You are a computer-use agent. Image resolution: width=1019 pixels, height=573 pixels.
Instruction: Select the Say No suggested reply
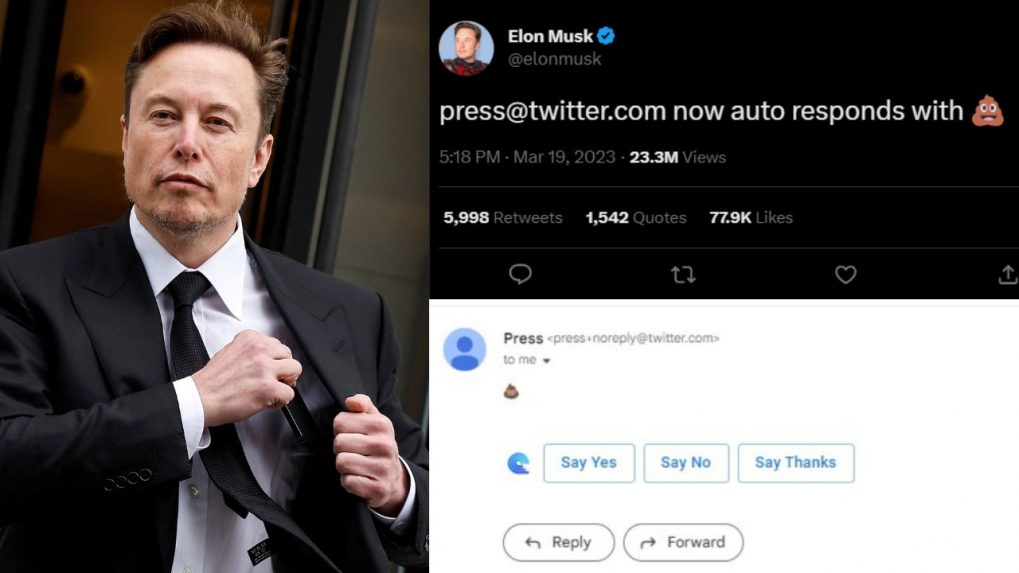point(686,463)
